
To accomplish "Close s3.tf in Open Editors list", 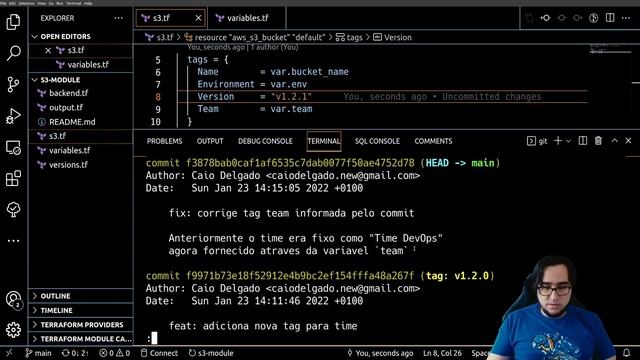I will [48, 50].
